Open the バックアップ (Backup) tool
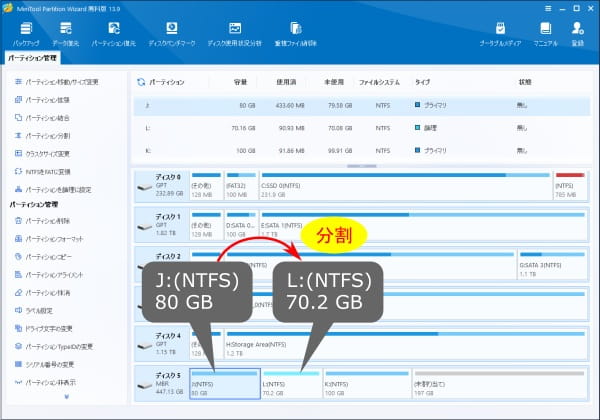 pos(26,34)
